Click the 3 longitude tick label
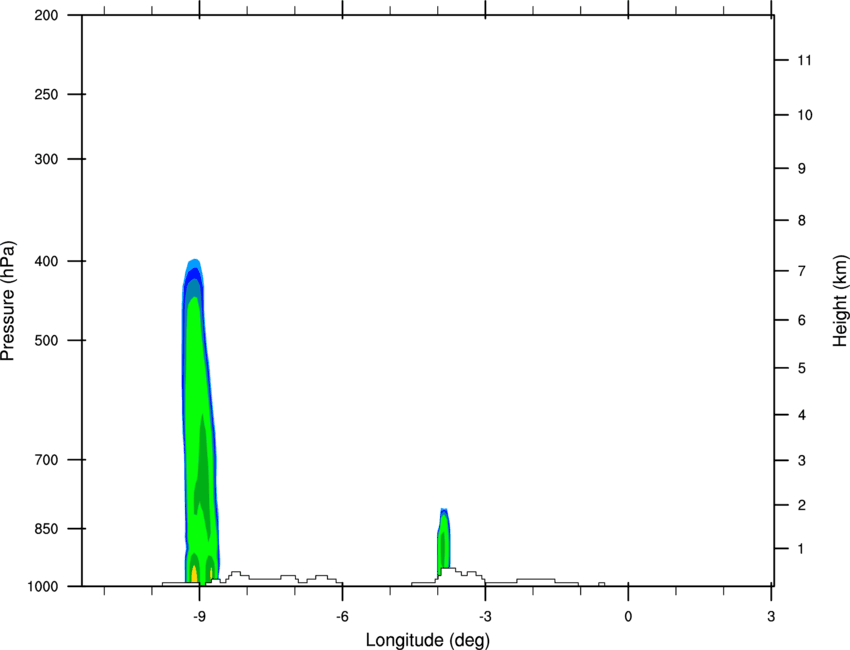 771,617
